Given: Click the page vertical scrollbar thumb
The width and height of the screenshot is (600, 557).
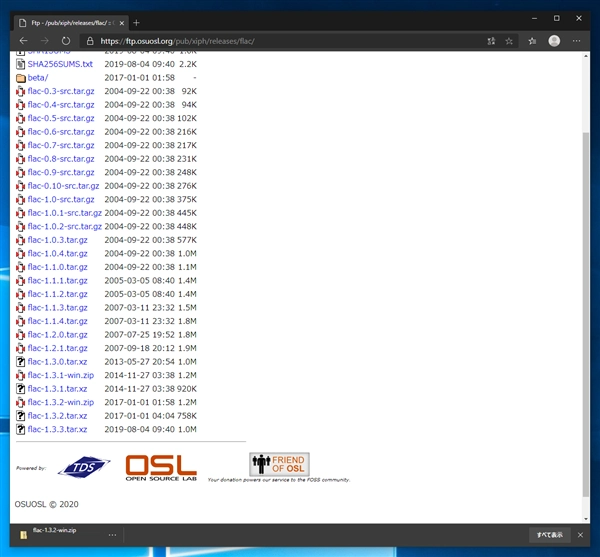Looking at the screenshot, I should pyautogui.click(x=586, y=314).
